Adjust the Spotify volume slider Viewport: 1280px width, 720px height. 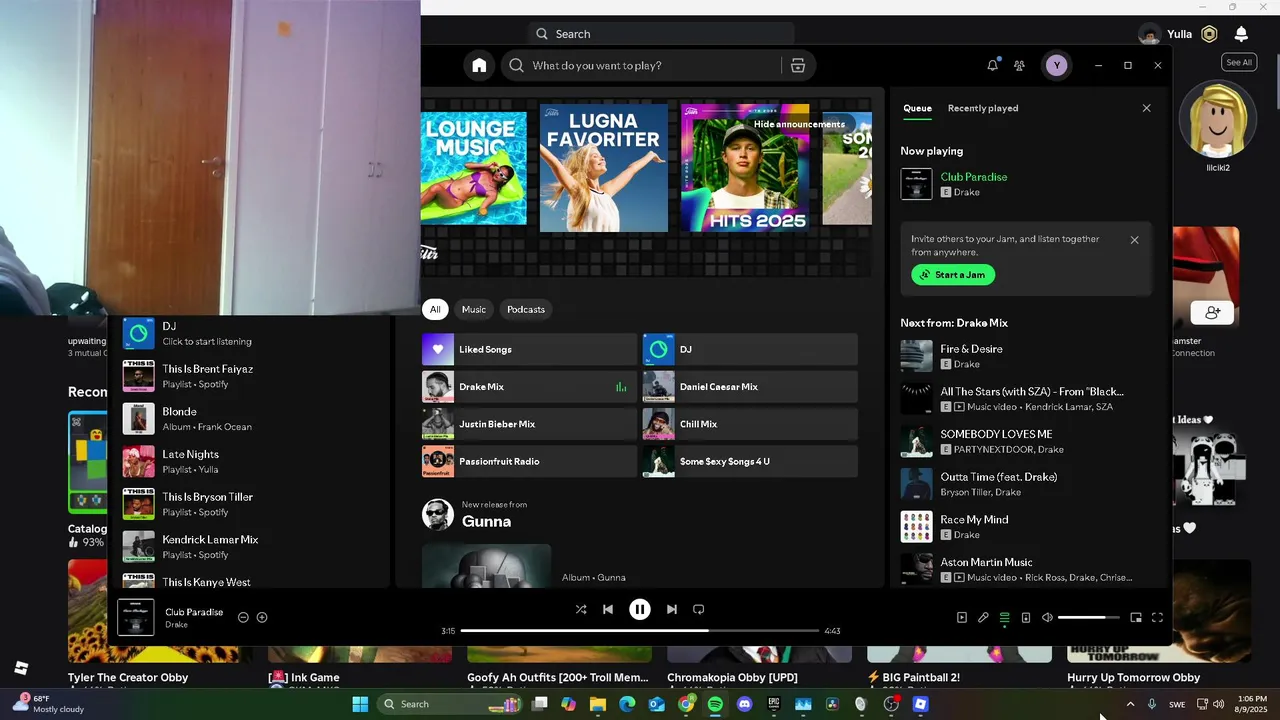tap(1088, 618)
